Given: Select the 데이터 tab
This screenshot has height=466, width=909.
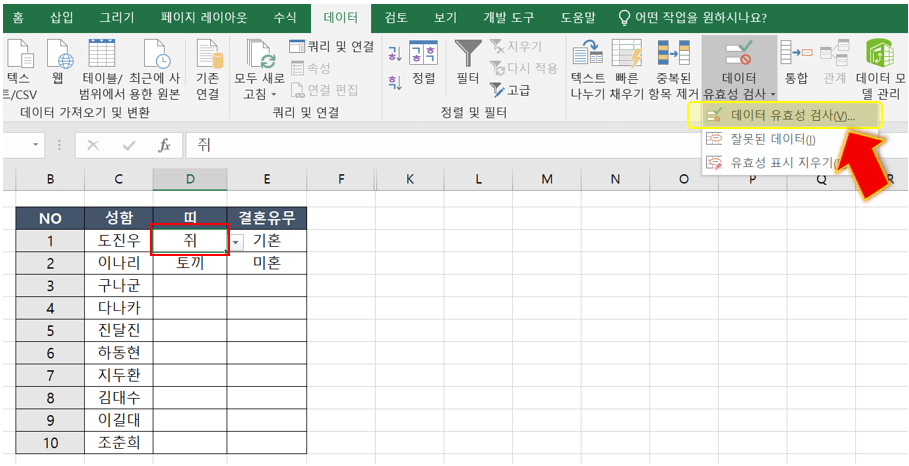Looking at the screenshot, I should click(x=340, y=17).
